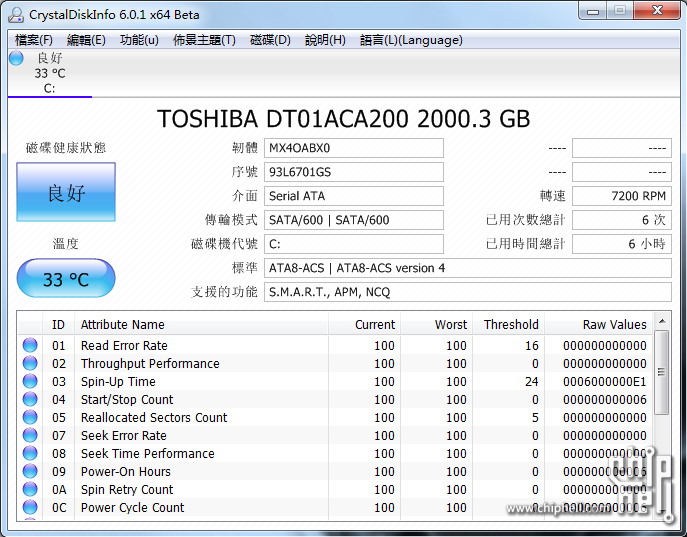Click the scroll up arrow of attribute list
This screenshot has height=537, width=687.
click(x=662, y=321)
